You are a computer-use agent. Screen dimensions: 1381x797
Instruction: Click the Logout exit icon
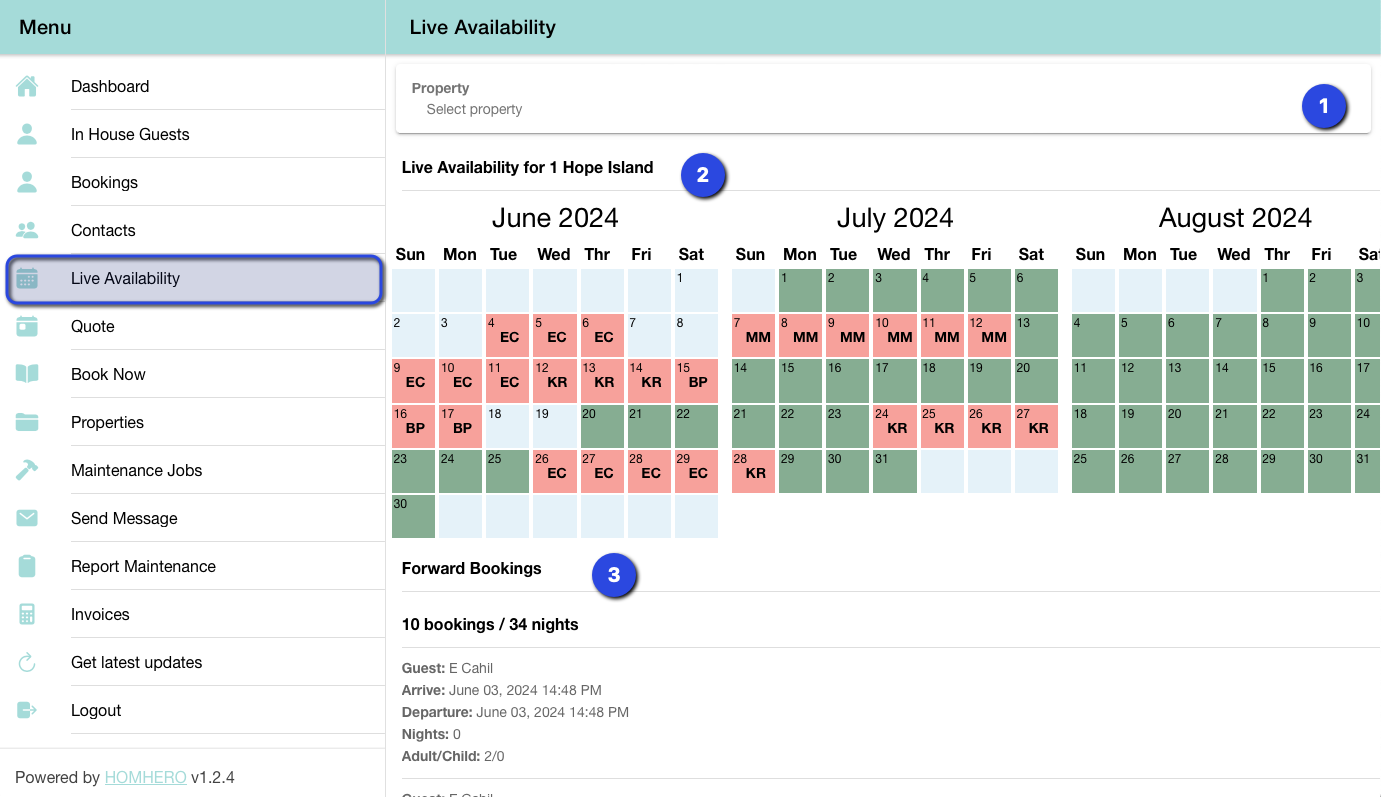[x=27, y=711]
